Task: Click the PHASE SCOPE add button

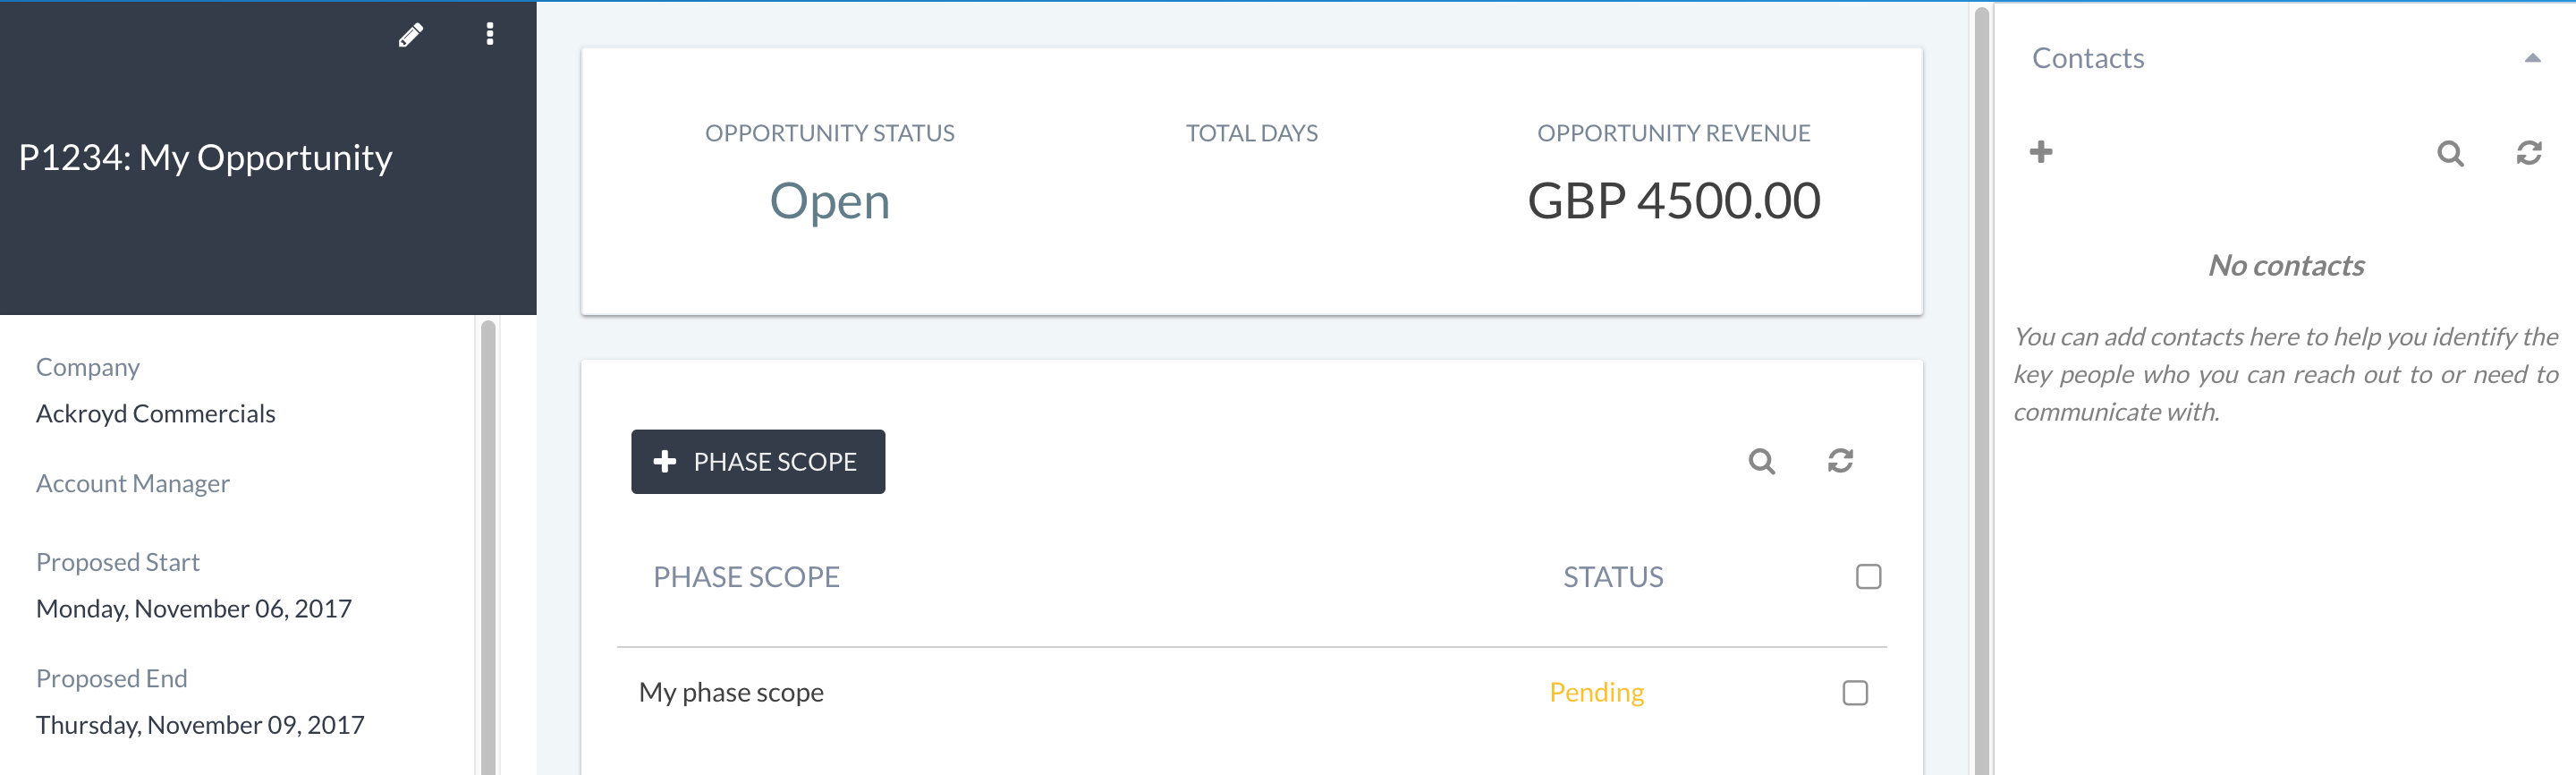Action: click(758, 462)
